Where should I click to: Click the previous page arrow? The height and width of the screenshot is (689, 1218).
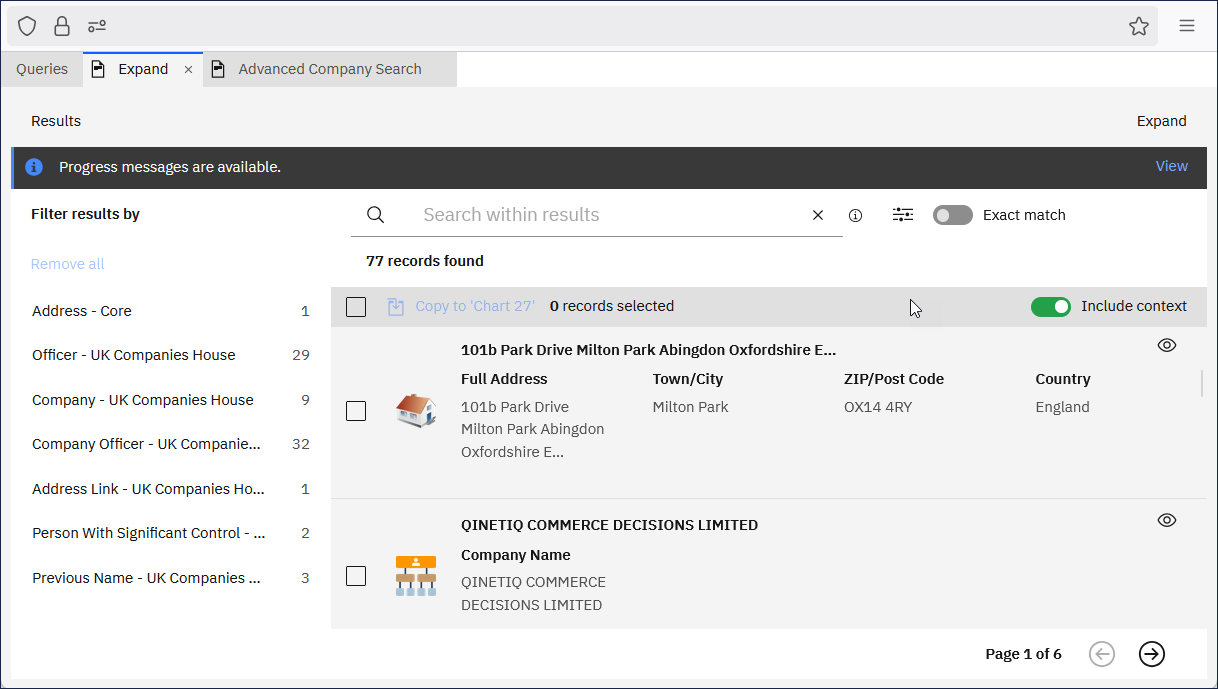click(x=1102, y=654)
